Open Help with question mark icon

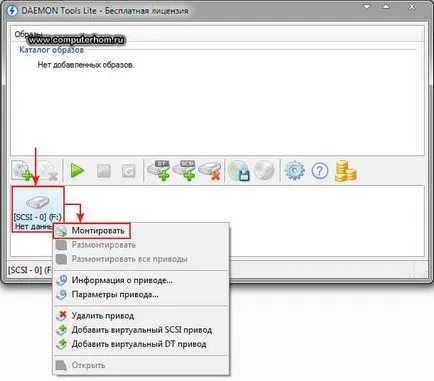[320, 171]
